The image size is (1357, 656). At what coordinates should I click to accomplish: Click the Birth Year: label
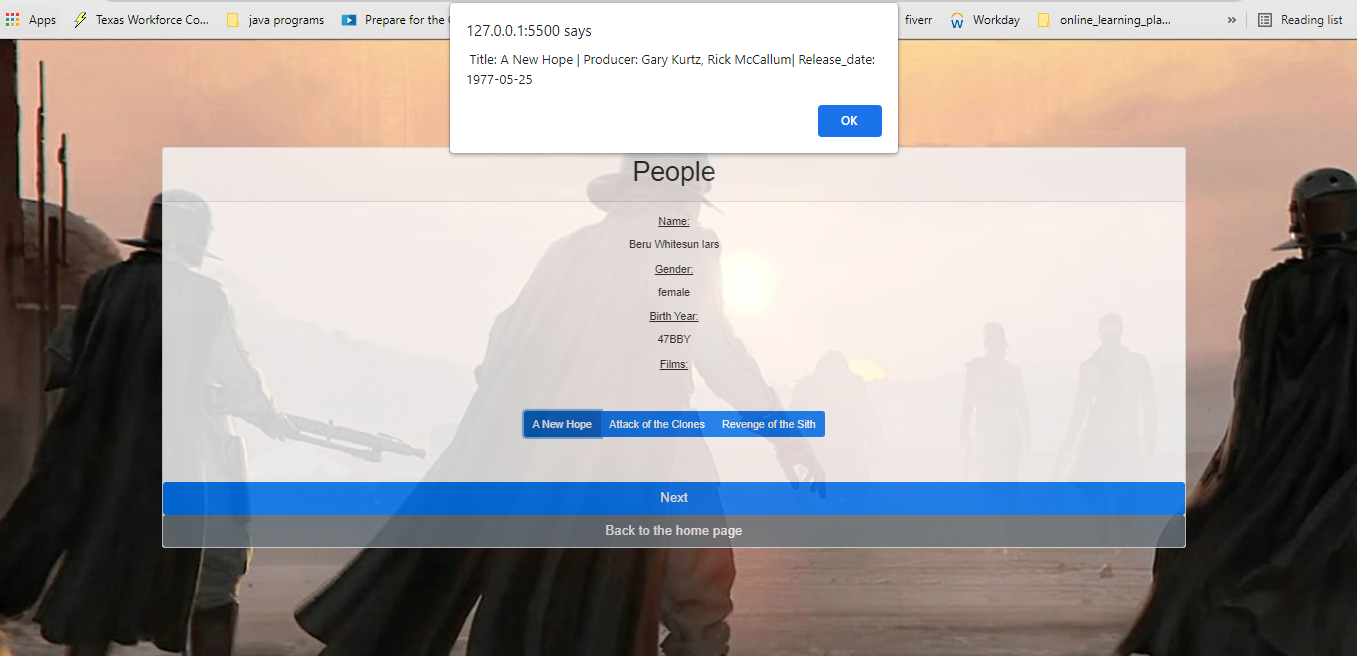tap(674, 316)
